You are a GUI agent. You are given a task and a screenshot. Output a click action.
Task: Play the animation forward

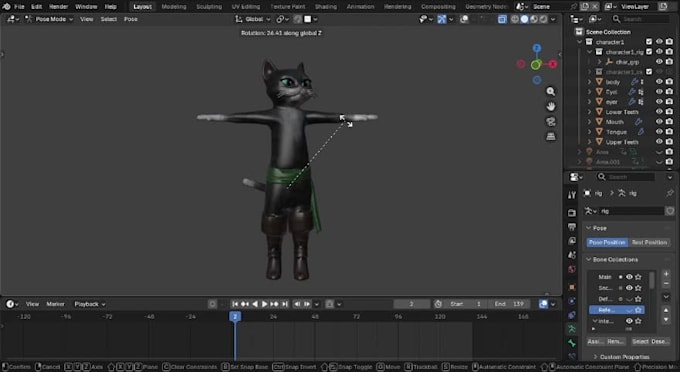265,304
